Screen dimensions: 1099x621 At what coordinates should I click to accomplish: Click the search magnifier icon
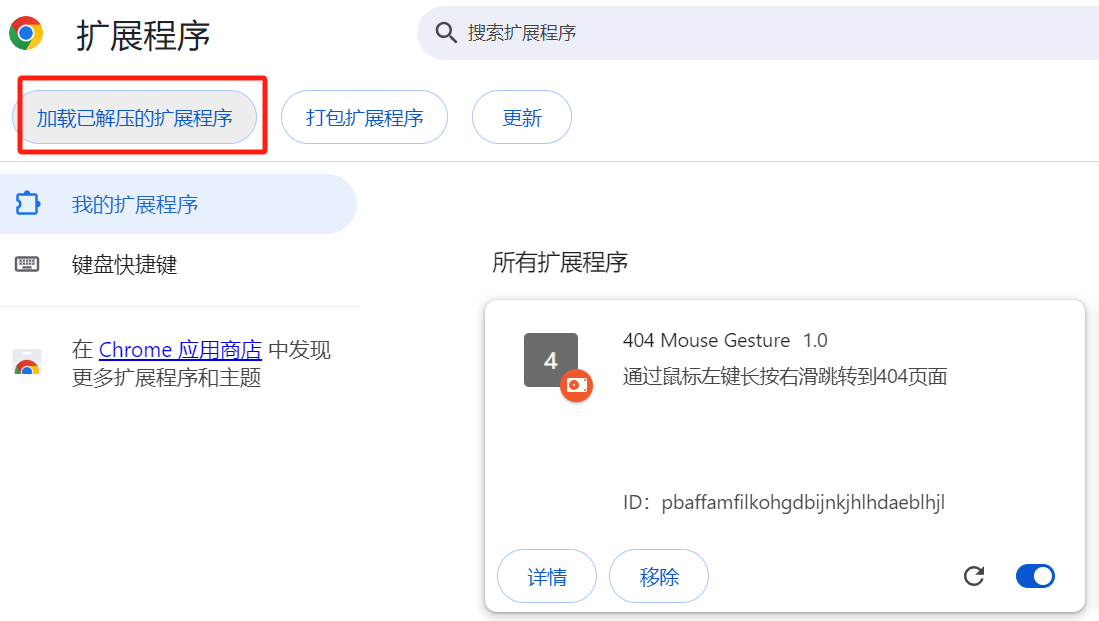coord(446,32)
